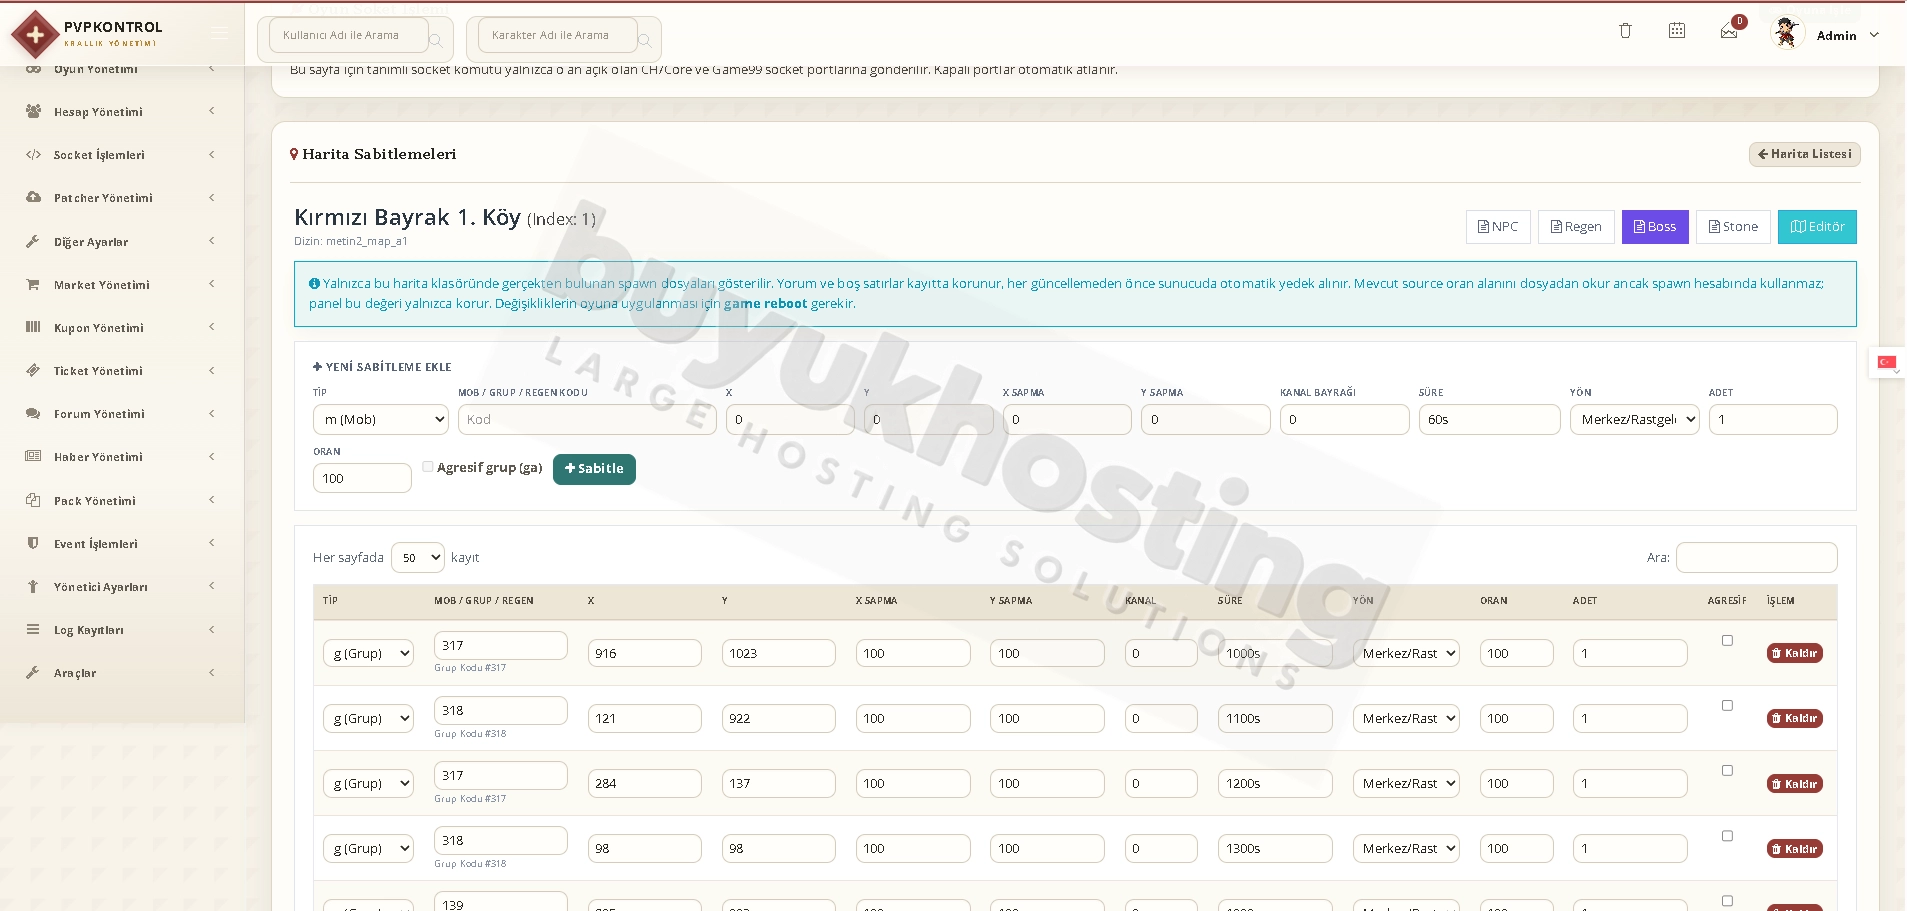Click the Adet field in the new entry form
The height and width of the screenshot is (911, 1907).
point(1773,420)
